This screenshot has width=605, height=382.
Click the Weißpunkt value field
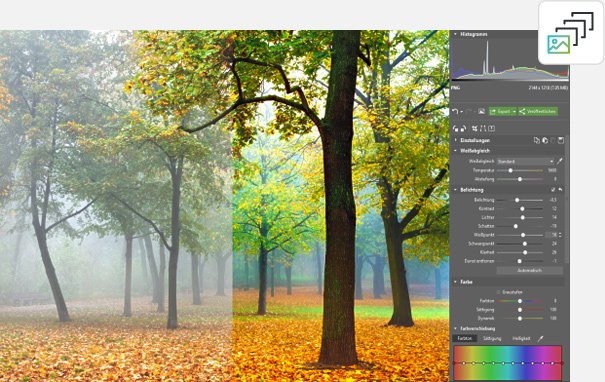click(552, 235)
